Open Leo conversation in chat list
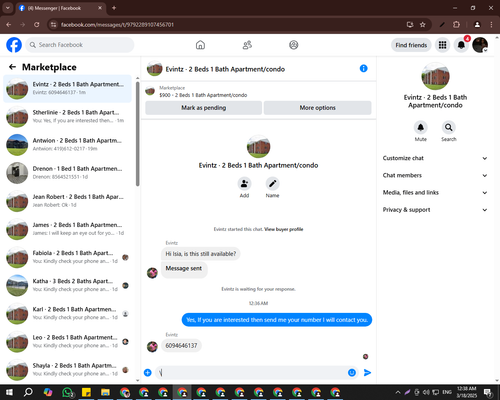500x400 pixels. [67, 342]
